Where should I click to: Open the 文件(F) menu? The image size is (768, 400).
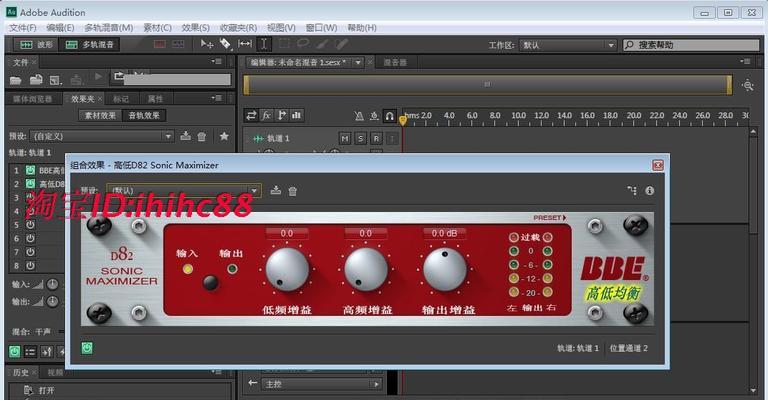tap(23, 27)
